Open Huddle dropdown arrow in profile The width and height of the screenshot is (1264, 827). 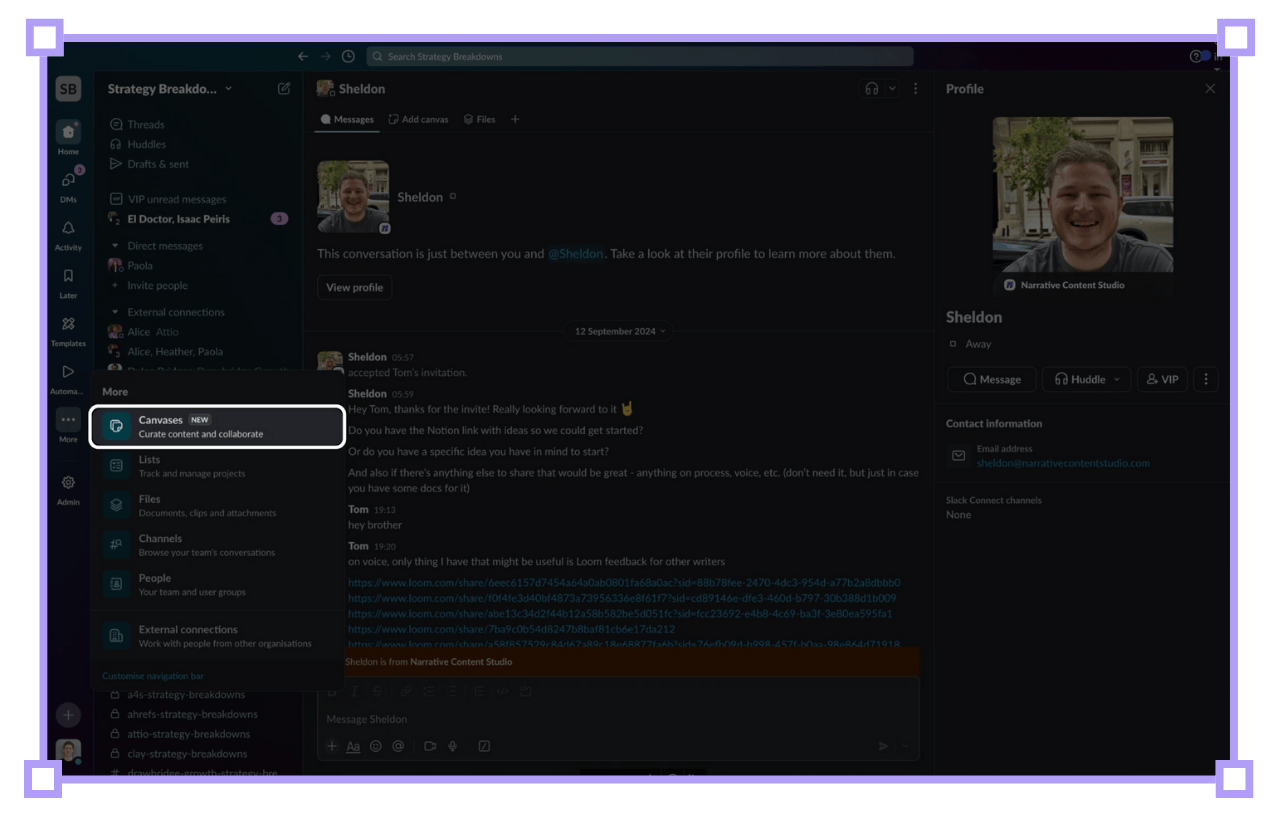click(1118, 380)
